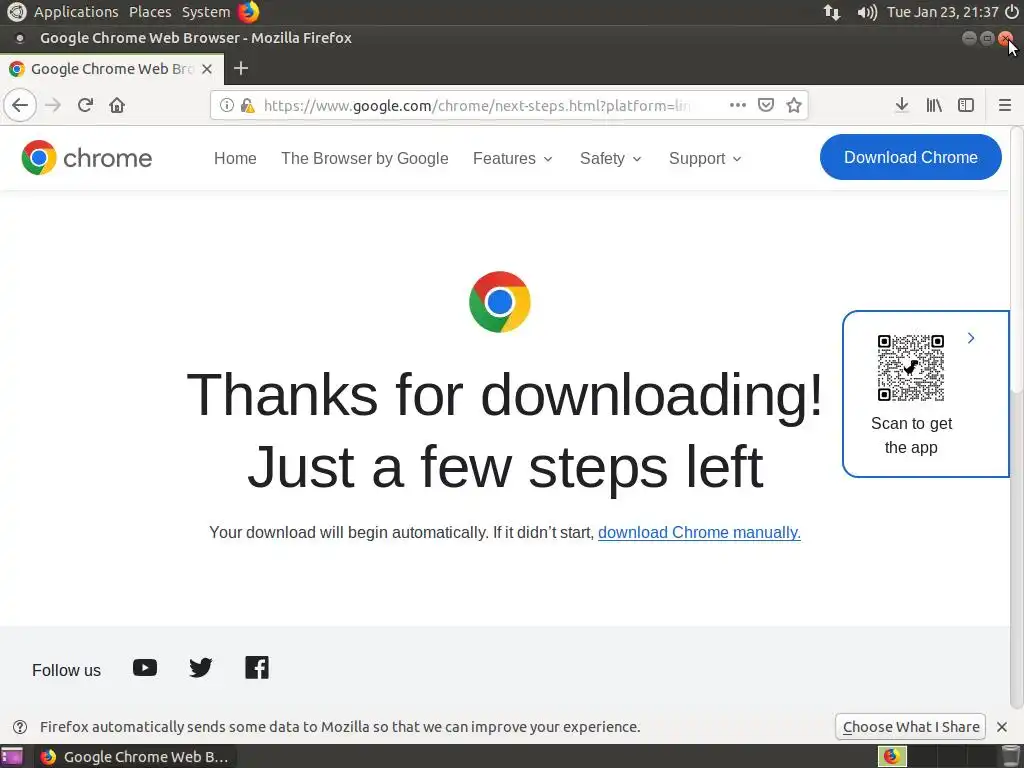Launch Firefox from top panel icon
The height and width of the screenshot is (768, 1024).
(248, 12)
